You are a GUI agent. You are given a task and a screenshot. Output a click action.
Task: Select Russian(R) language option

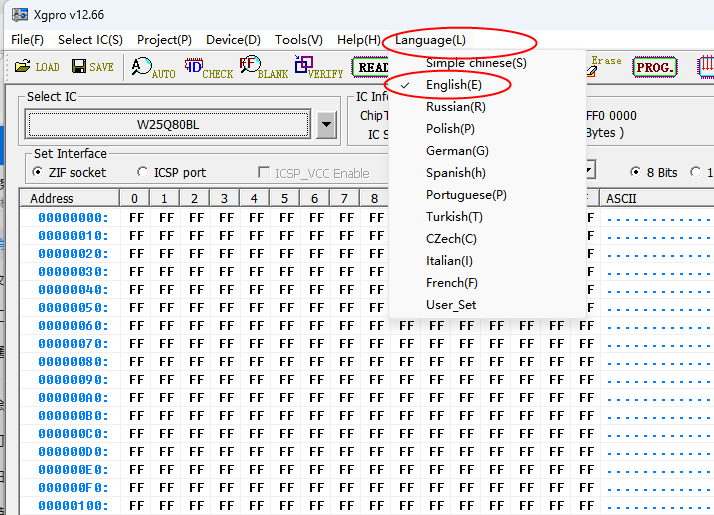(456, 107)
